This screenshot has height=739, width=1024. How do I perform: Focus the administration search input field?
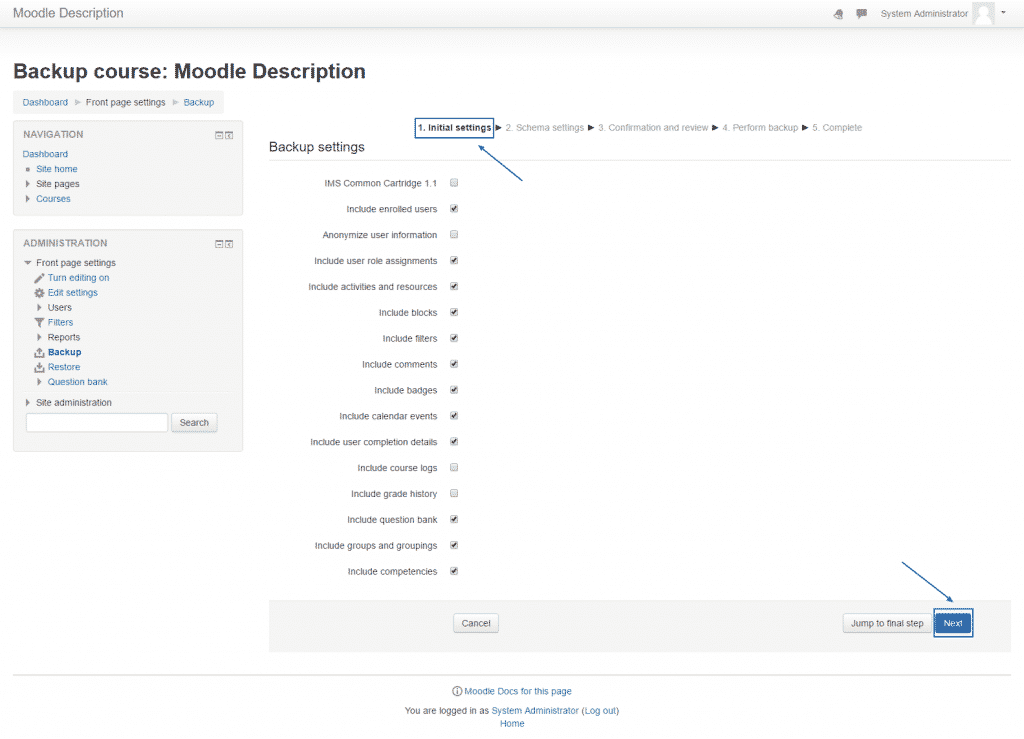pyautogui.click(x=97, y=423)
